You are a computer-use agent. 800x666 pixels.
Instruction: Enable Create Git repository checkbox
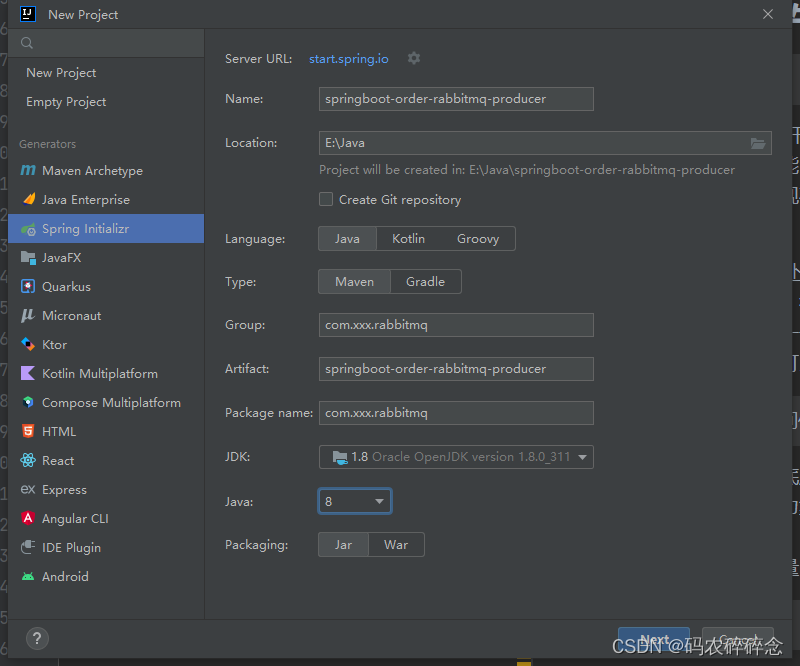326,199
